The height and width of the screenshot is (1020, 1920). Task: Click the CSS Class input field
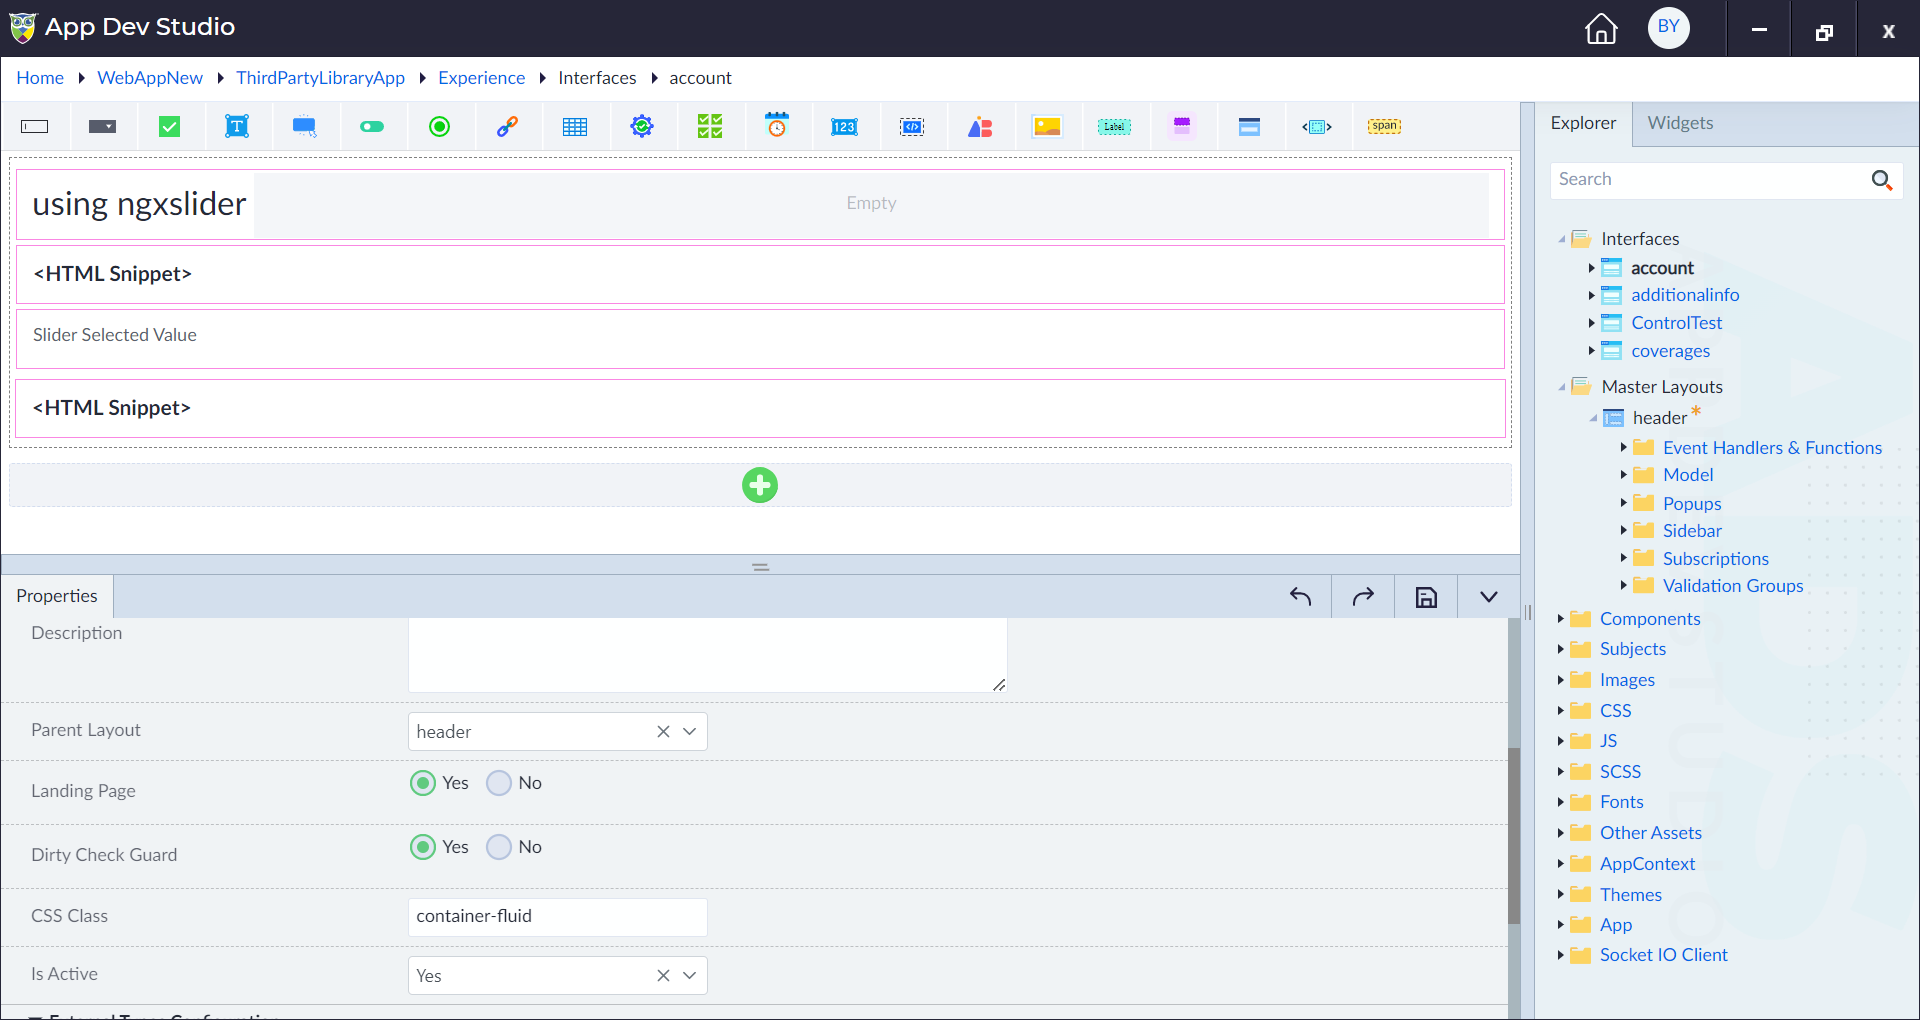[x=558, y=917]
